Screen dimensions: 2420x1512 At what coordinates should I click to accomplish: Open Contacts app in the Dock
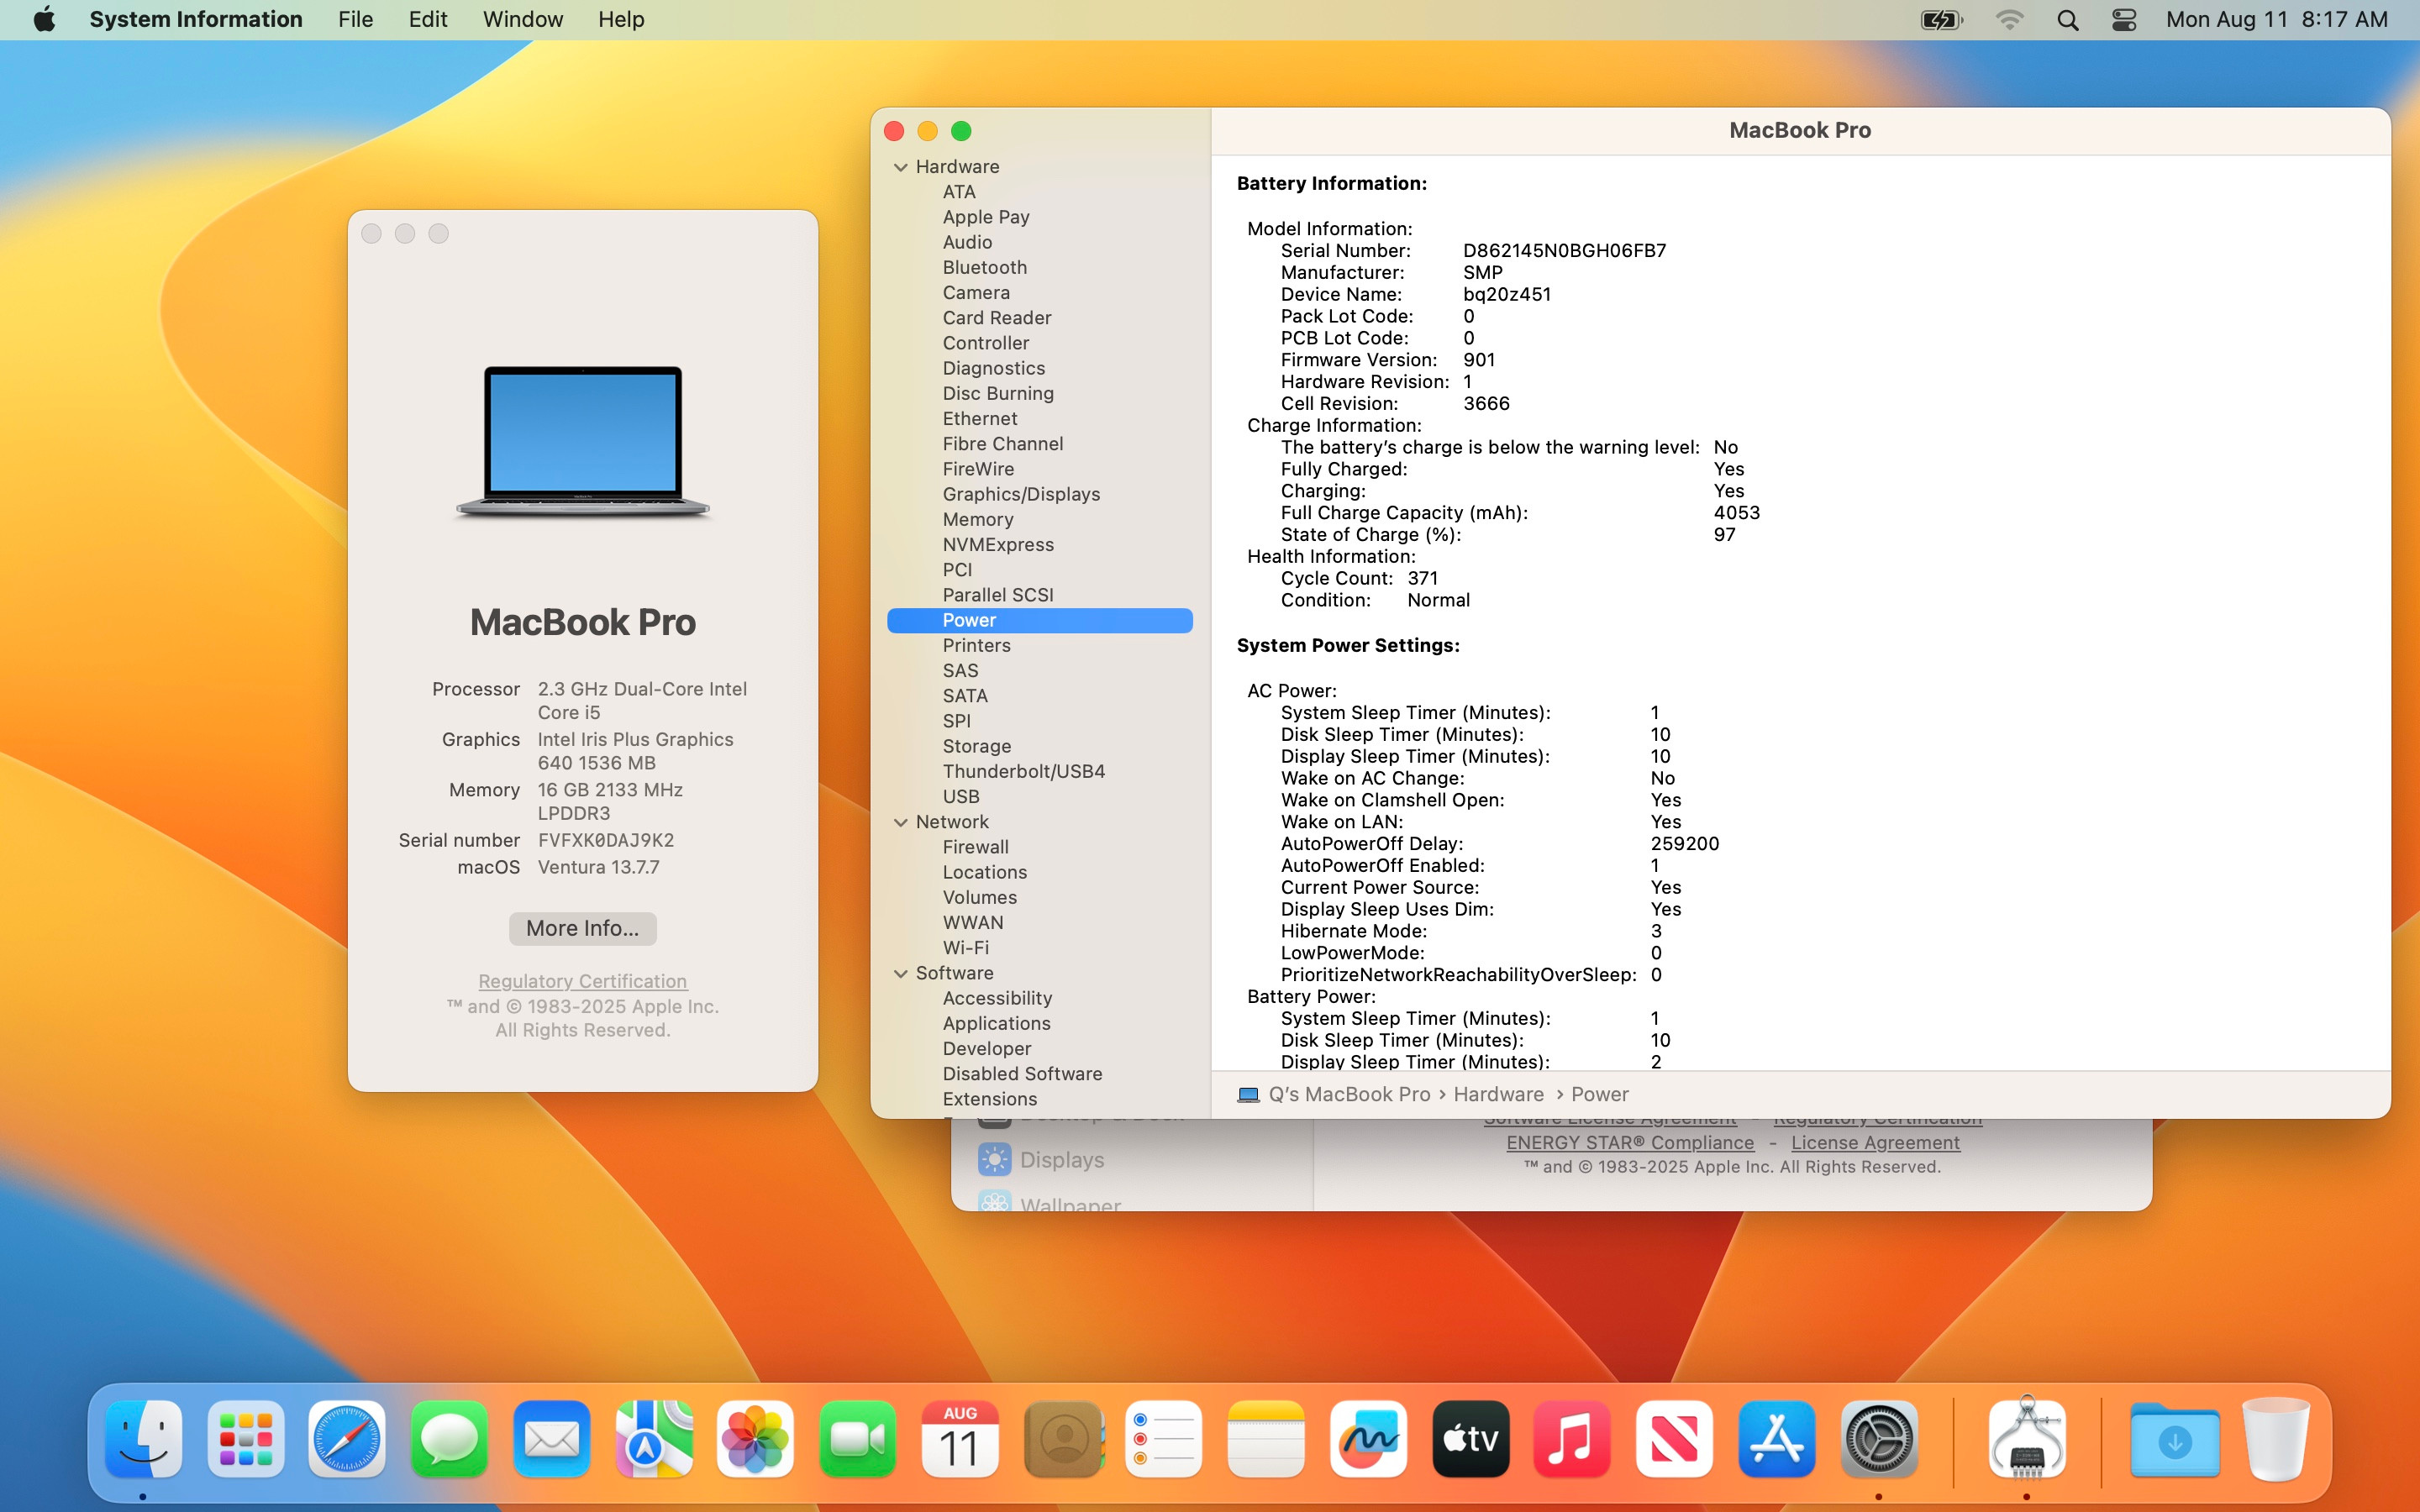pos(1064,1439)
